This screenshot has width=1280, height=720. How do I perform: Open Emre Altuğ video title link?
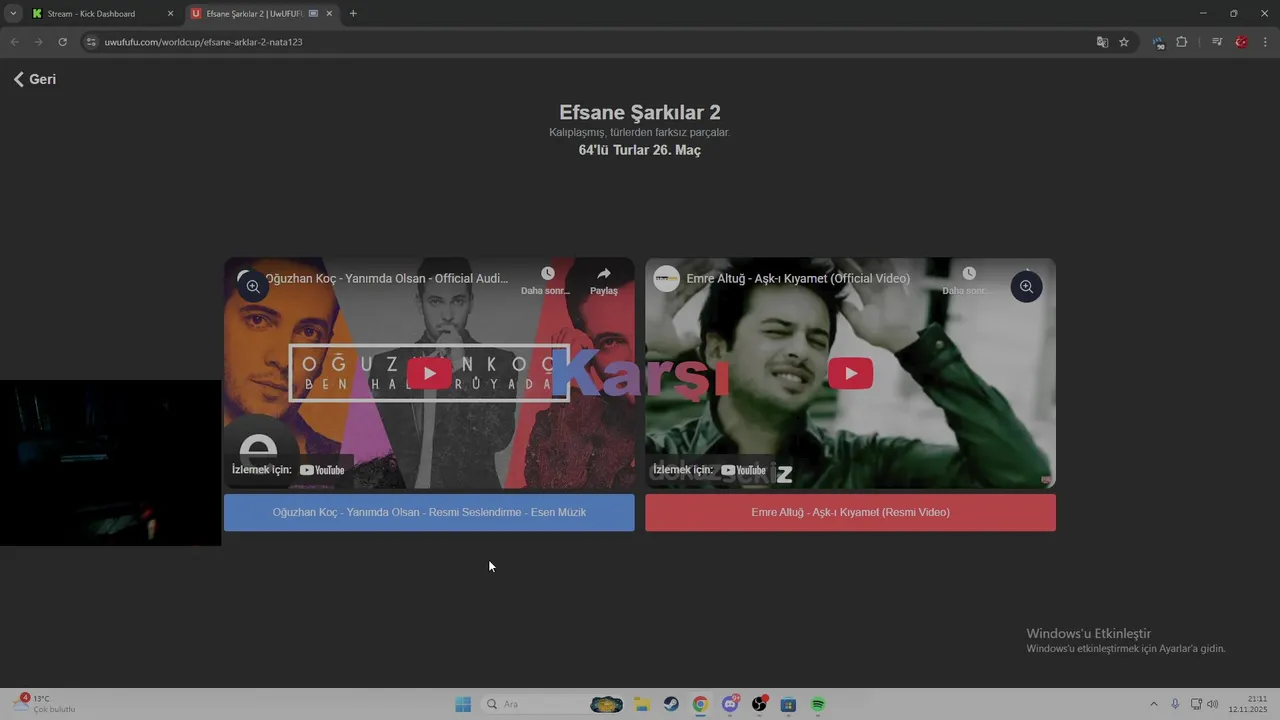pos(798,278)
